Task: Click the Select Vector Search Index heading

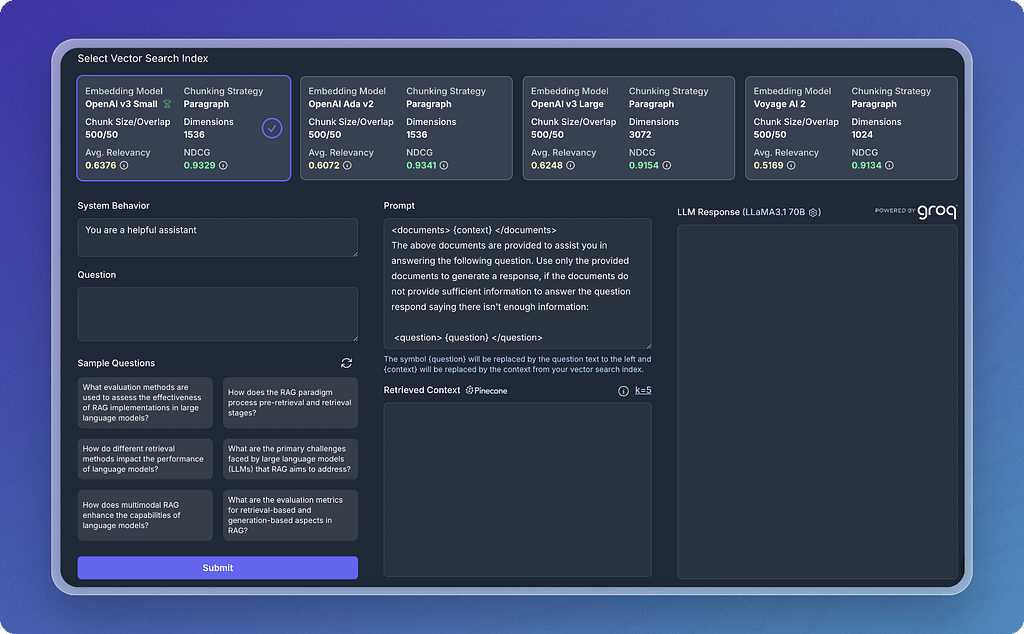Action: click(143, 58)
